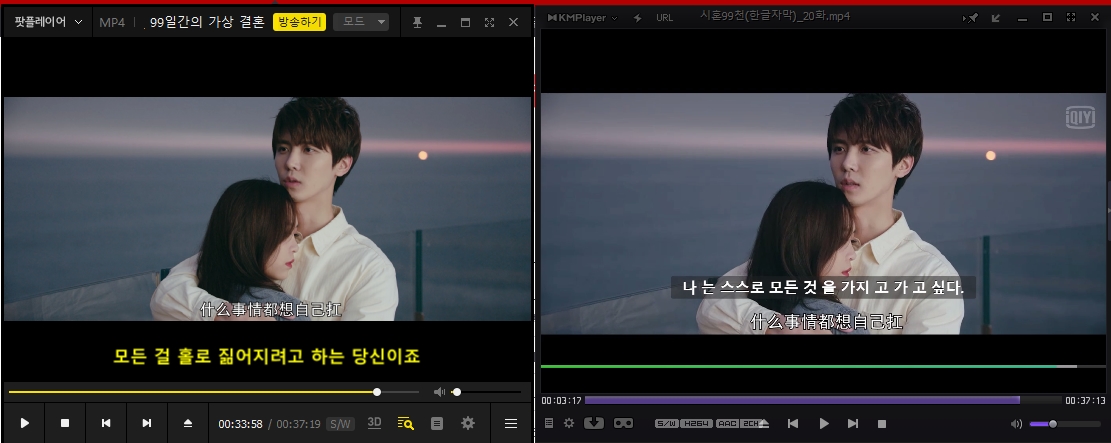This screenshot has width=1111, height=443.
Task: Skip to next file in KMPlayer
Action: [x=853, y=423]
